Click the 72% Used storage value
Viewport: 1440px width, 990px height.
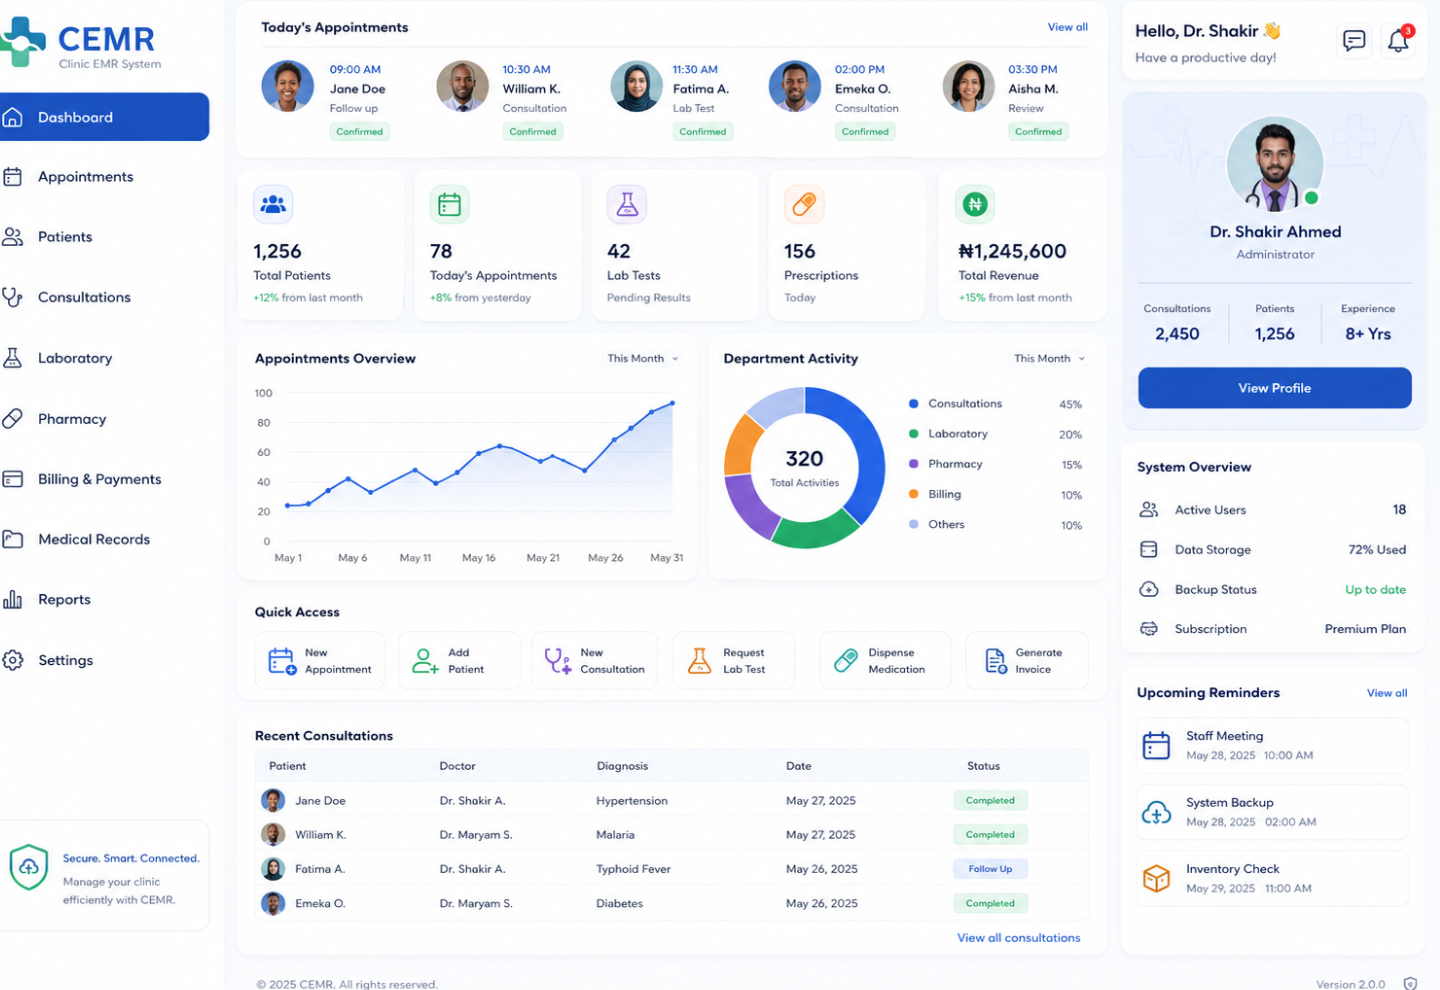[1377, 550]
